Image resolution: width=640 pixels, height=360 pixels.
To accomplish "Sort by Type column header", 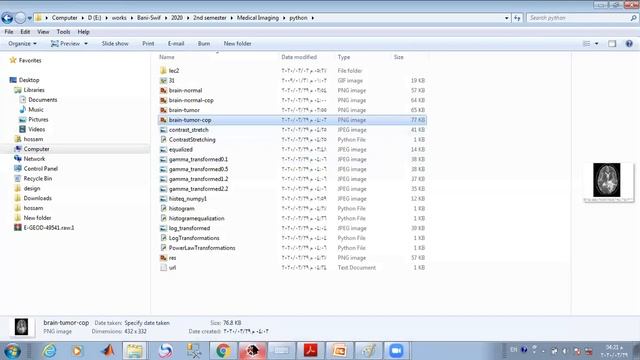I will 344,57.
